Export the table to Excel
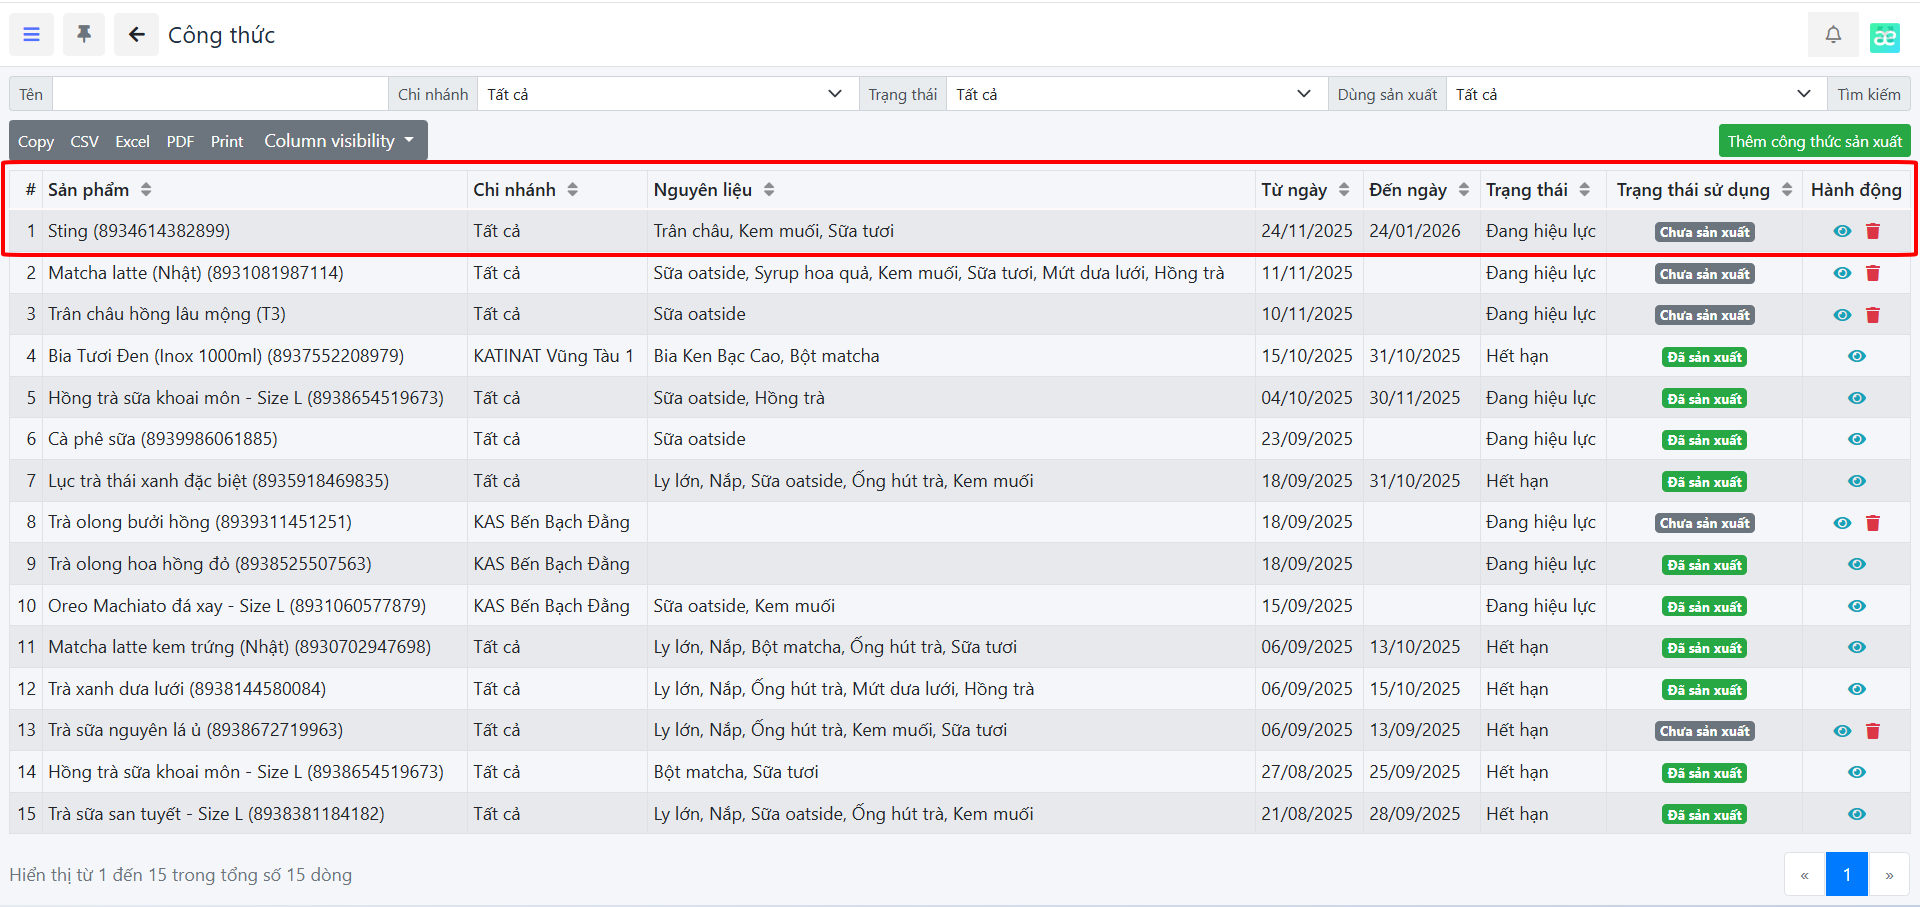The height and width of the screenshot is (907, 1920). coord(132,141)
